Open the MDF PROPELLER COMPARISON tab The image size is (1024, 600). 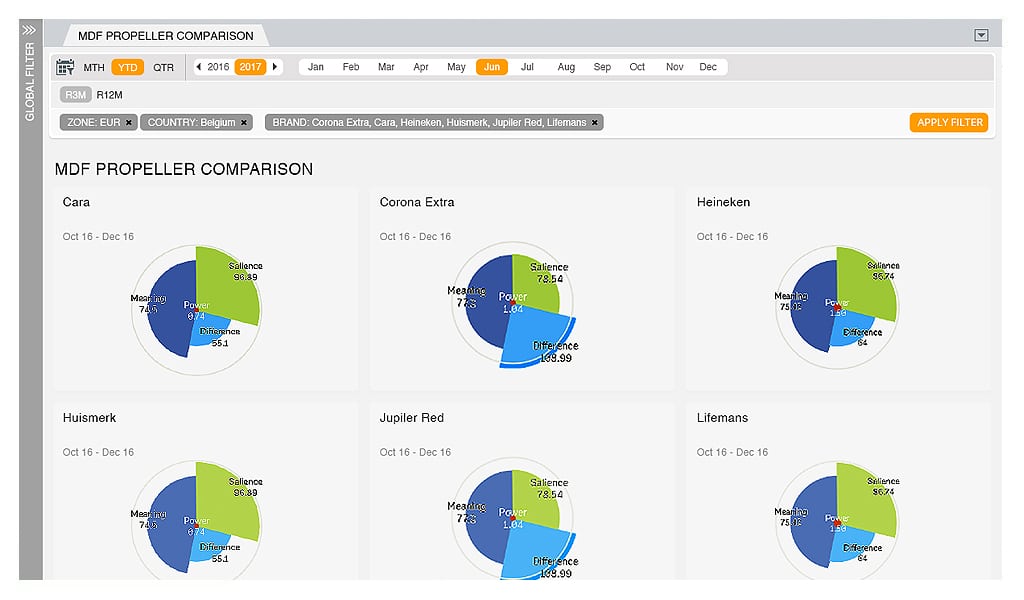click(x=165, y=36)
